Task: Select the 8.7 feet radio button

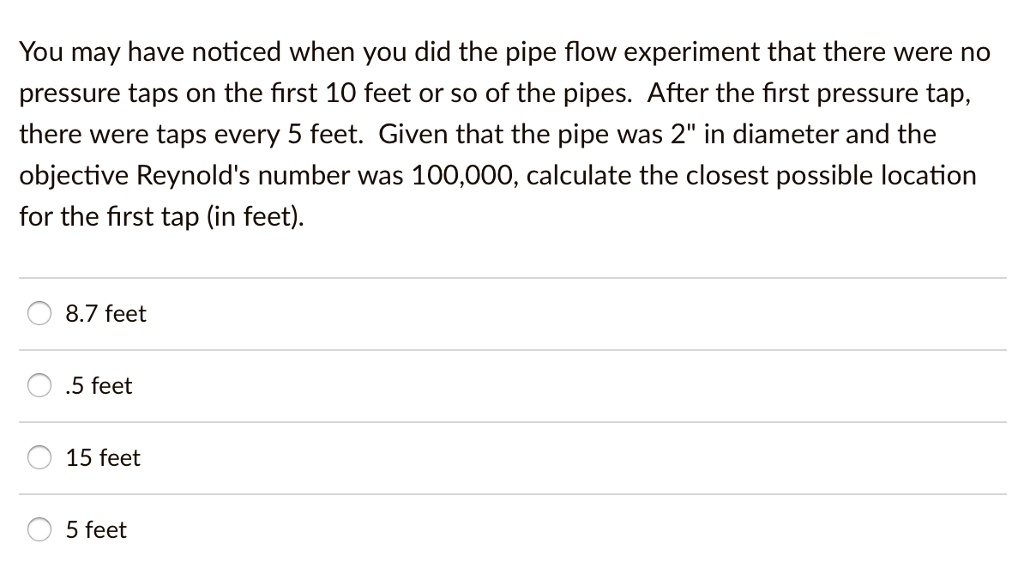Action: [39, 313]
